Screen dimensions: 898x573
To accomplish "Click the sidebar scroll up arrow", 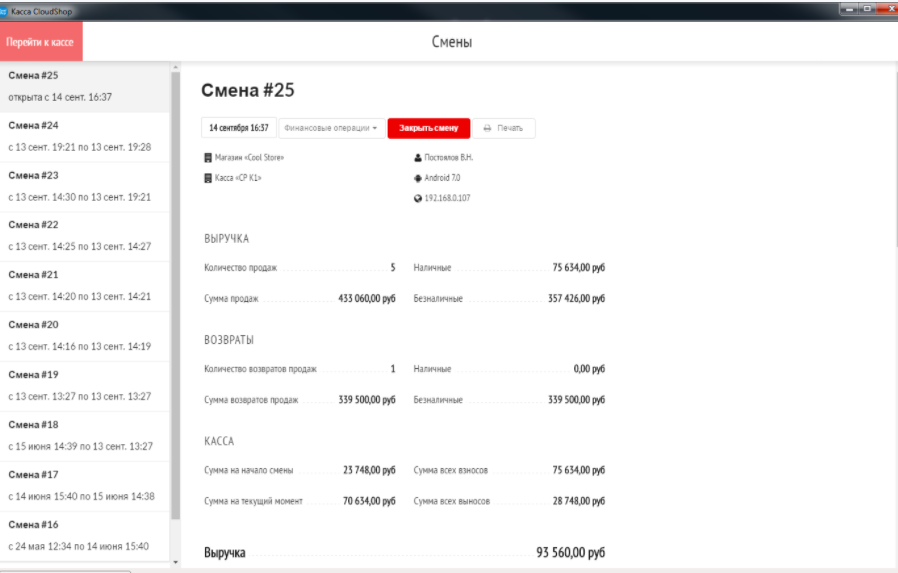I will click(175, 68).
